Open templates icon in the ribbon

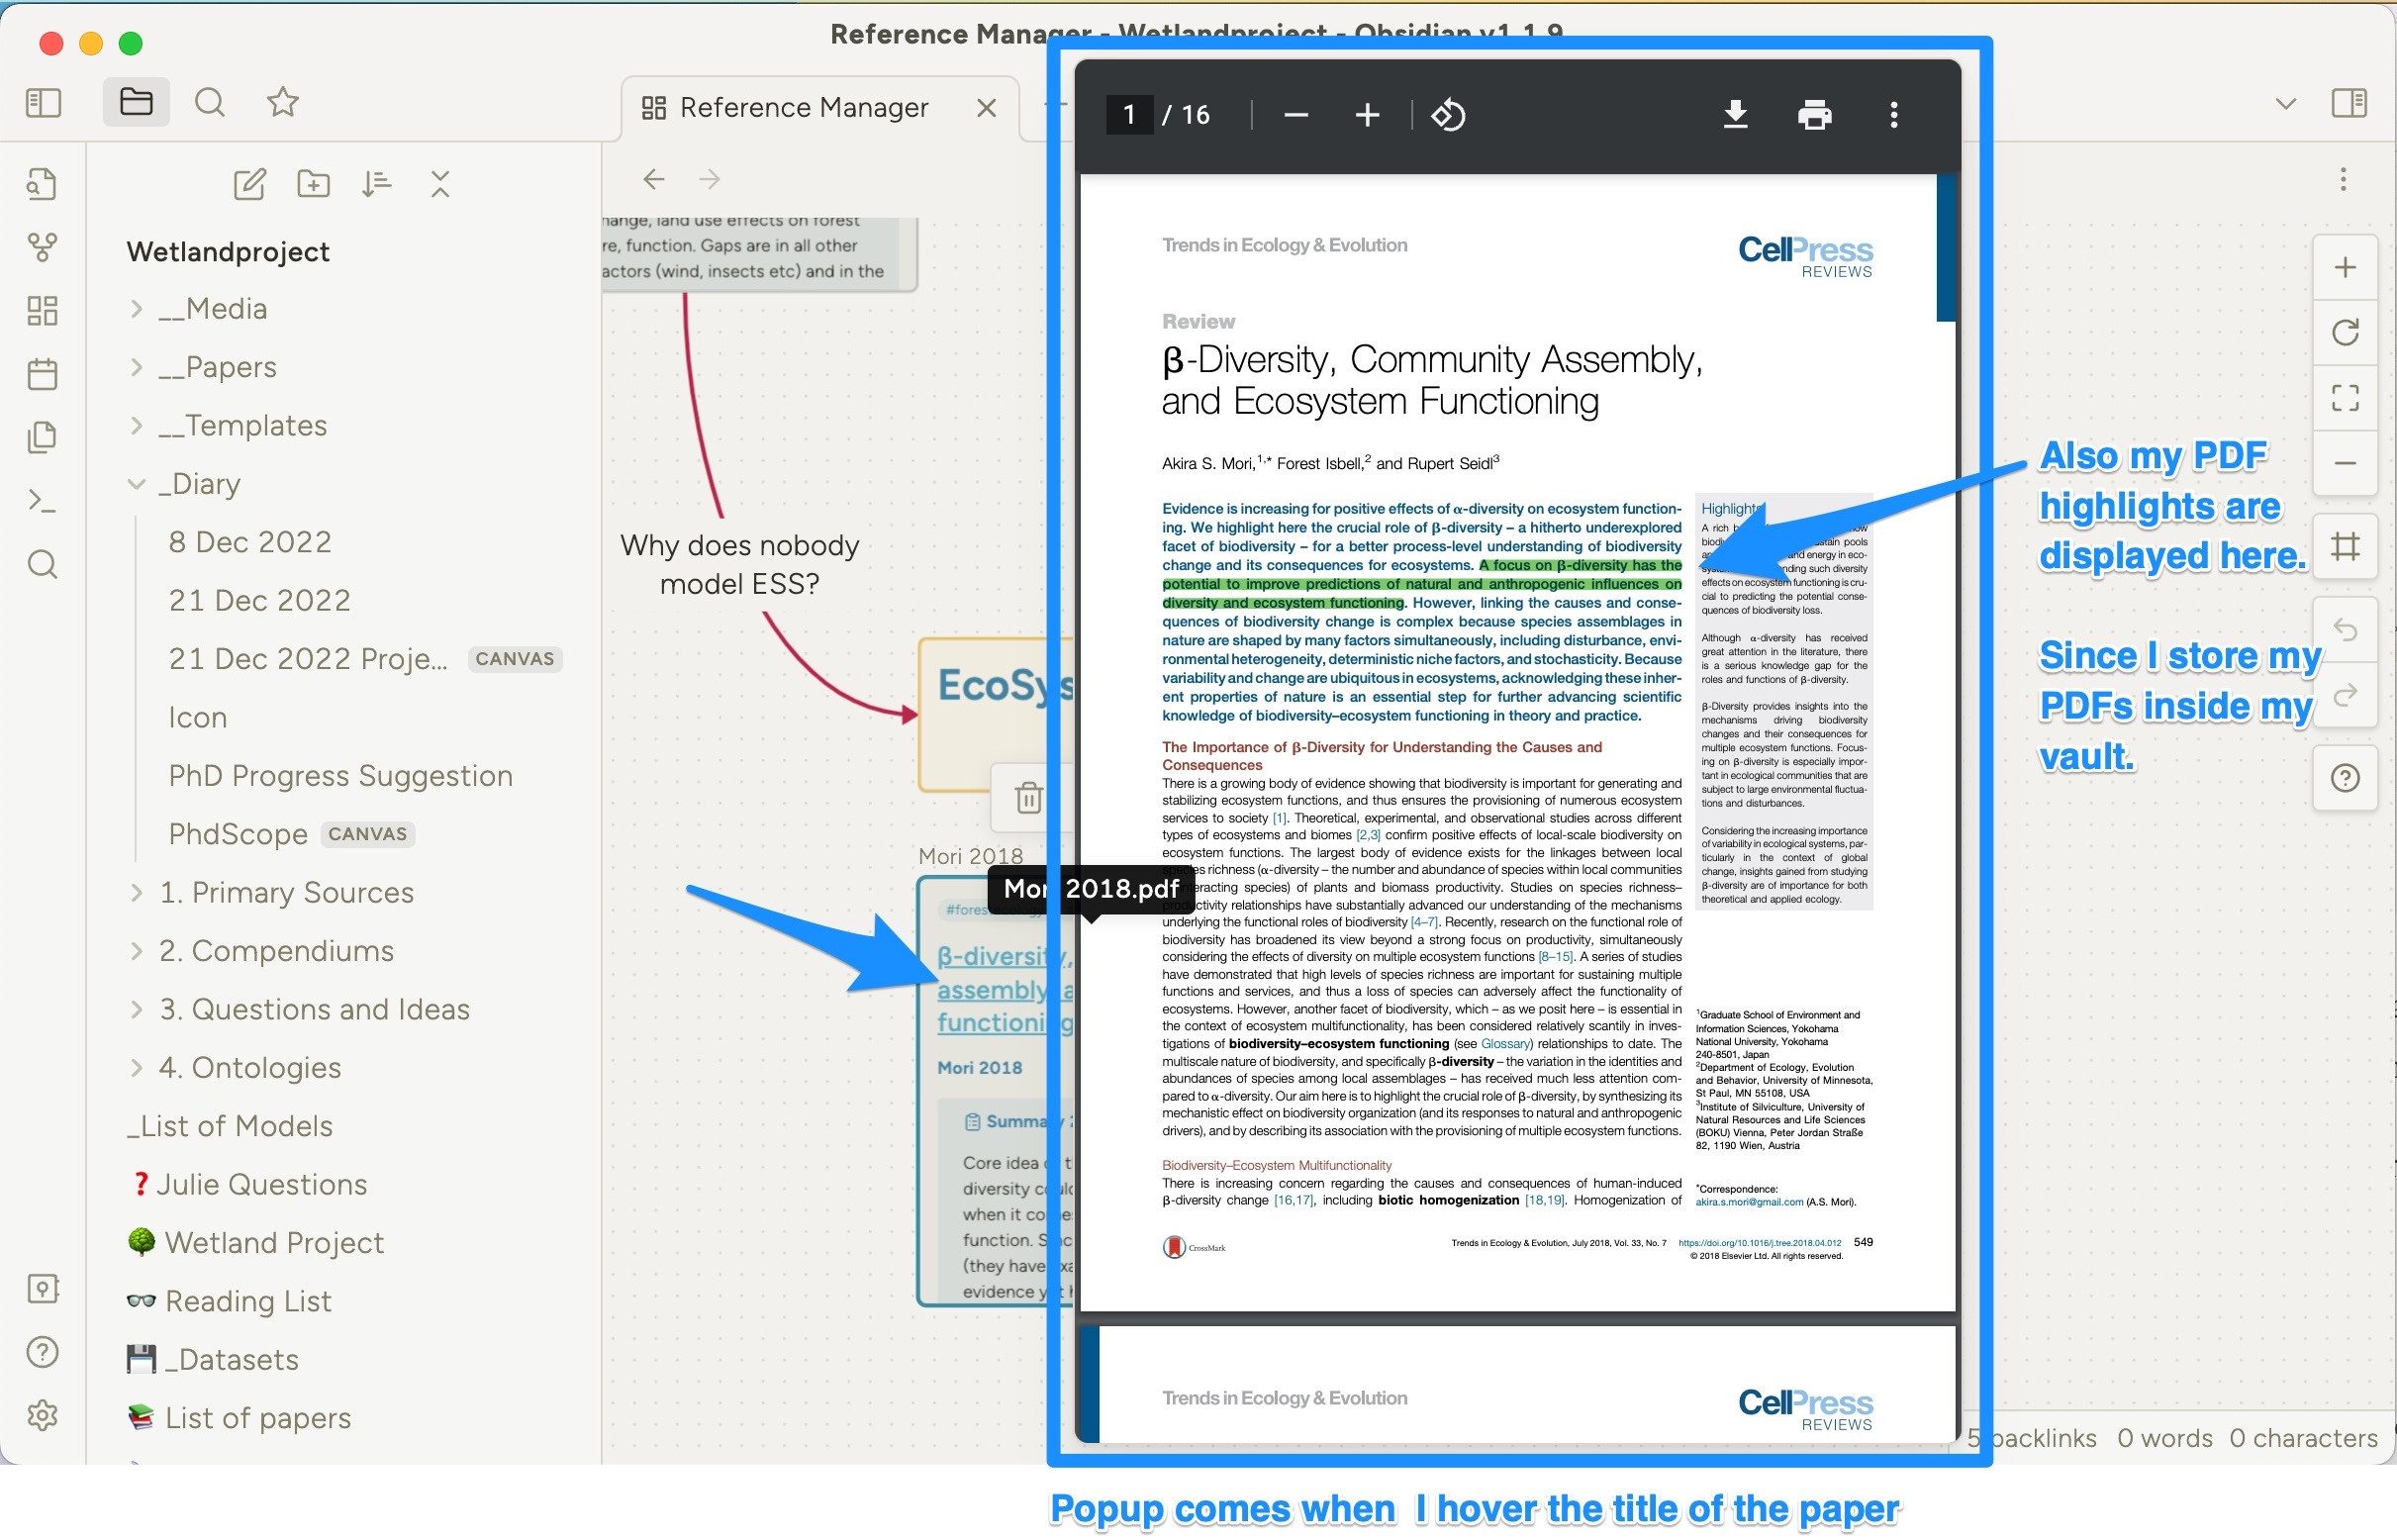click(x=42, y=437)
